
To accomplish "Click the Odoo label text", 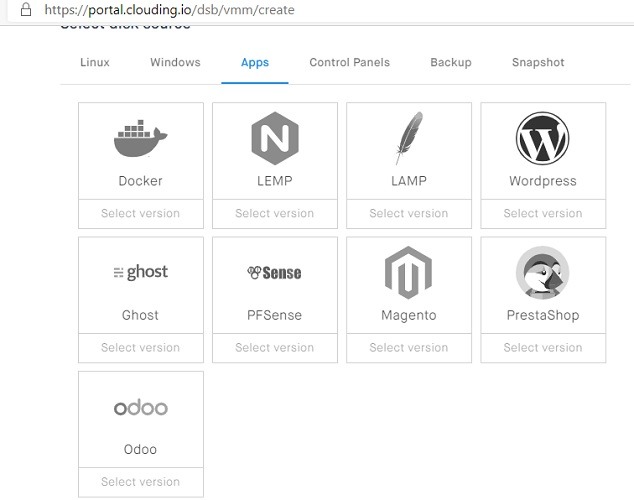I will (140, 449).
